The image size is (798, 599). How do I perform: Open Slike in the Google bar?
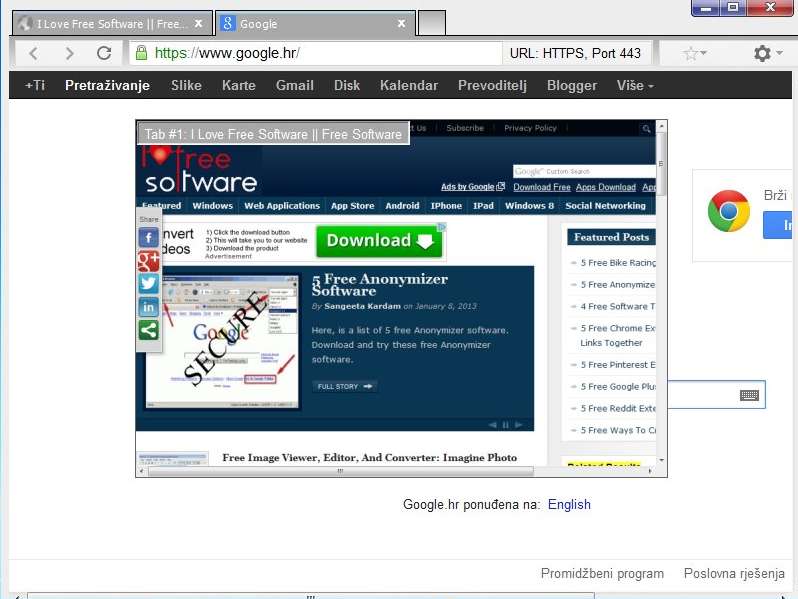(x=186, y=85)
